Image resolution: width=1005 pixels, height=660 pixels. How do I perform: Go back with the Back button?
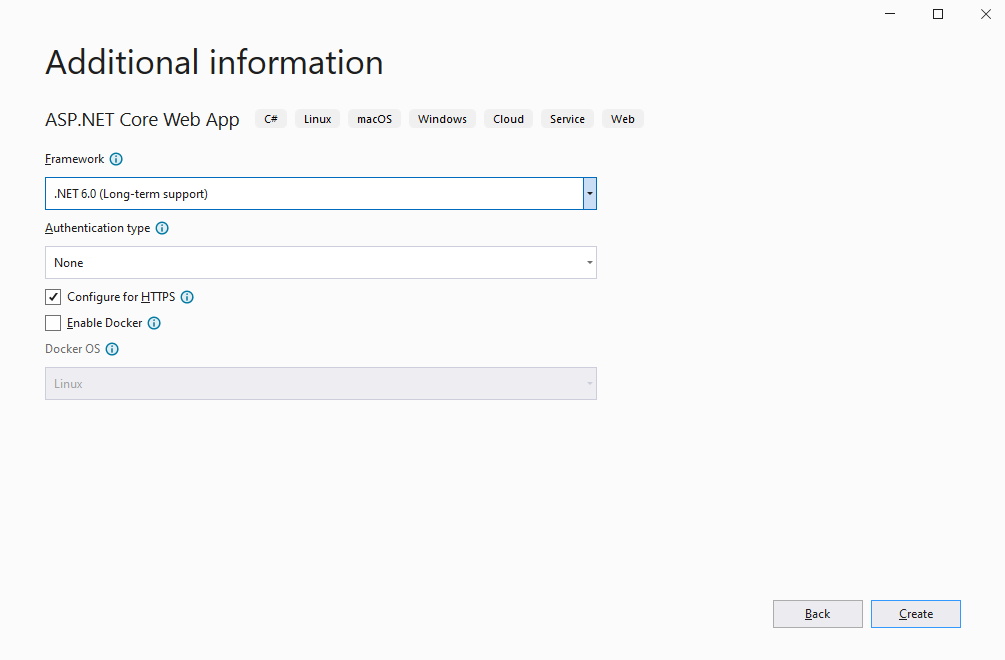(x=817, y=614)
